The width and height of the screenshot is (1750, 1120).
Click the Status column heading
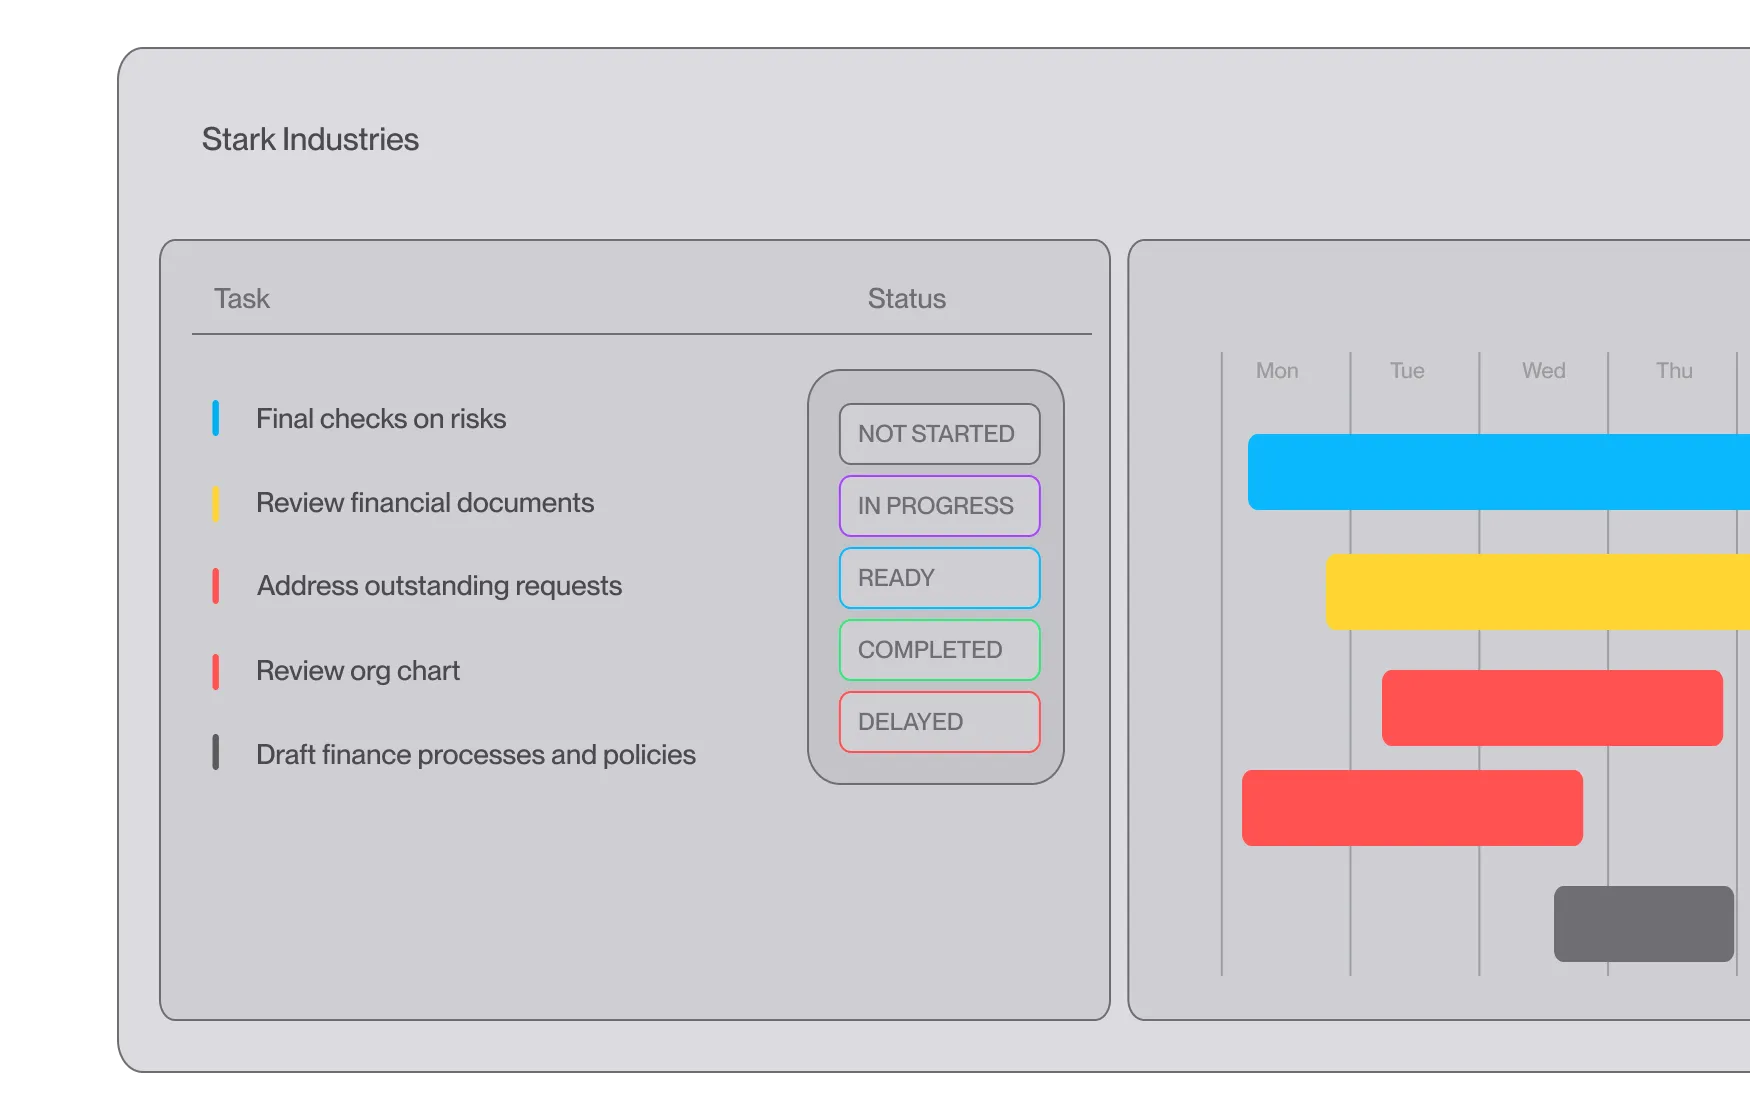907,299
